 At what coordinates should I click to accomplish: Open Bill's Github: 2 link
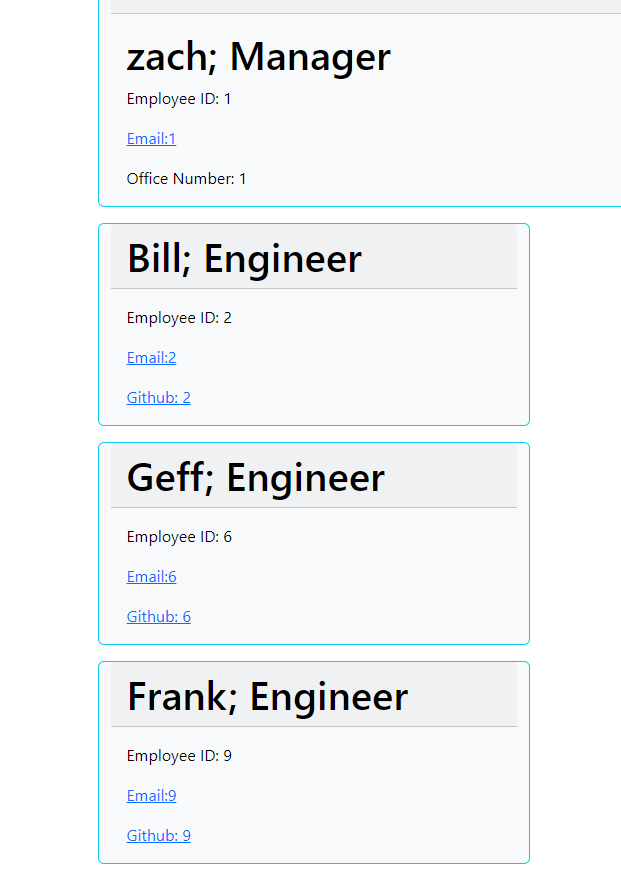[x=158, y=397]
